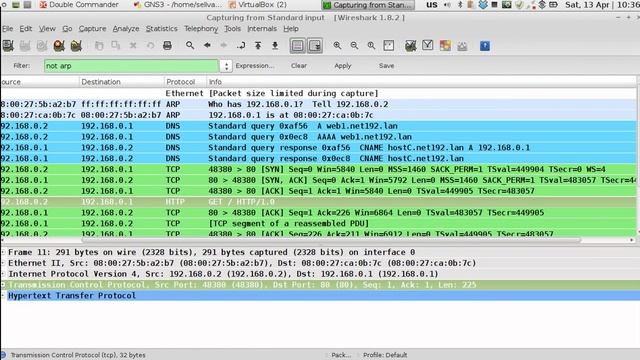Viewport: 640px width, 360px height.
Task: Open the preferences toolbar icon
Action: coord(462,46)
